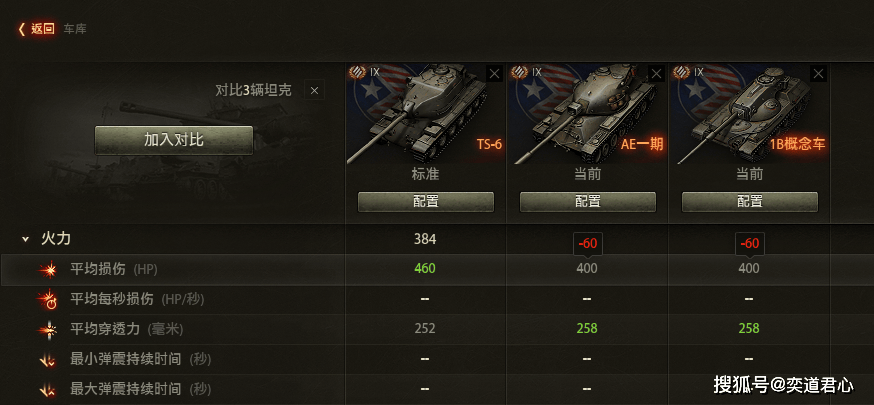Select the AE一期 tank thumbnail

pos(587,114)
